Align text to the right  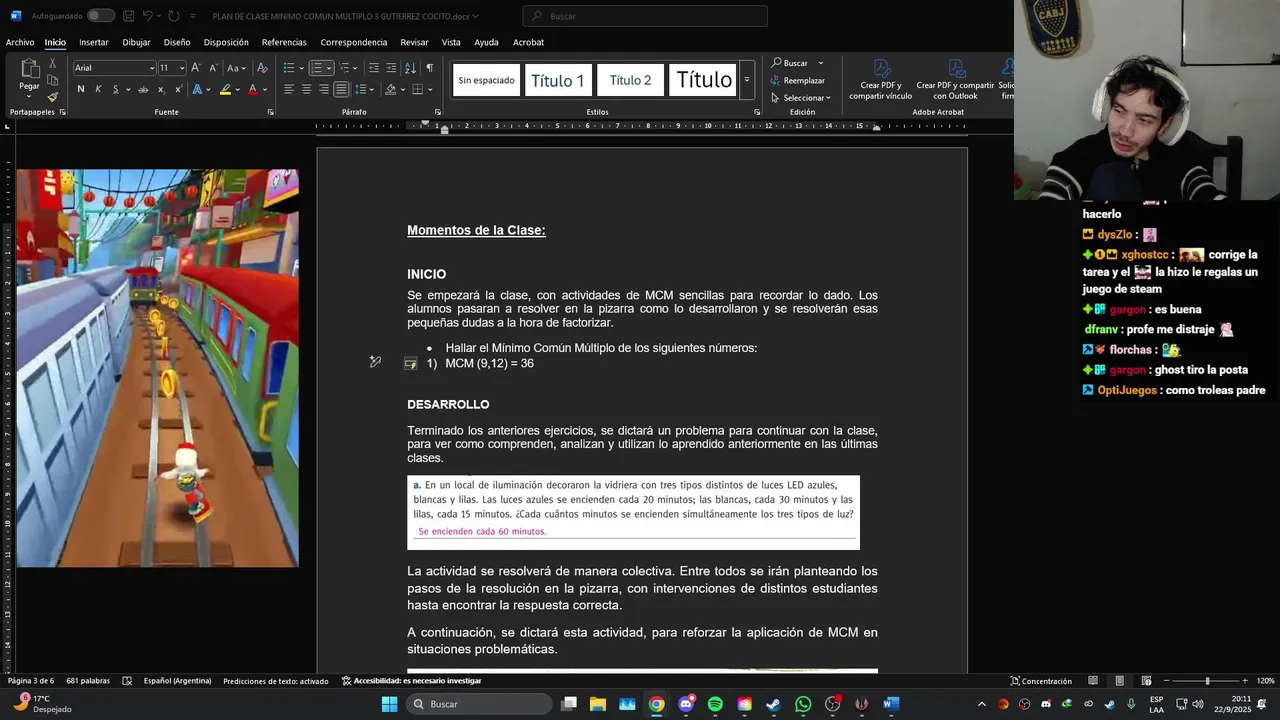coord(324,89)
